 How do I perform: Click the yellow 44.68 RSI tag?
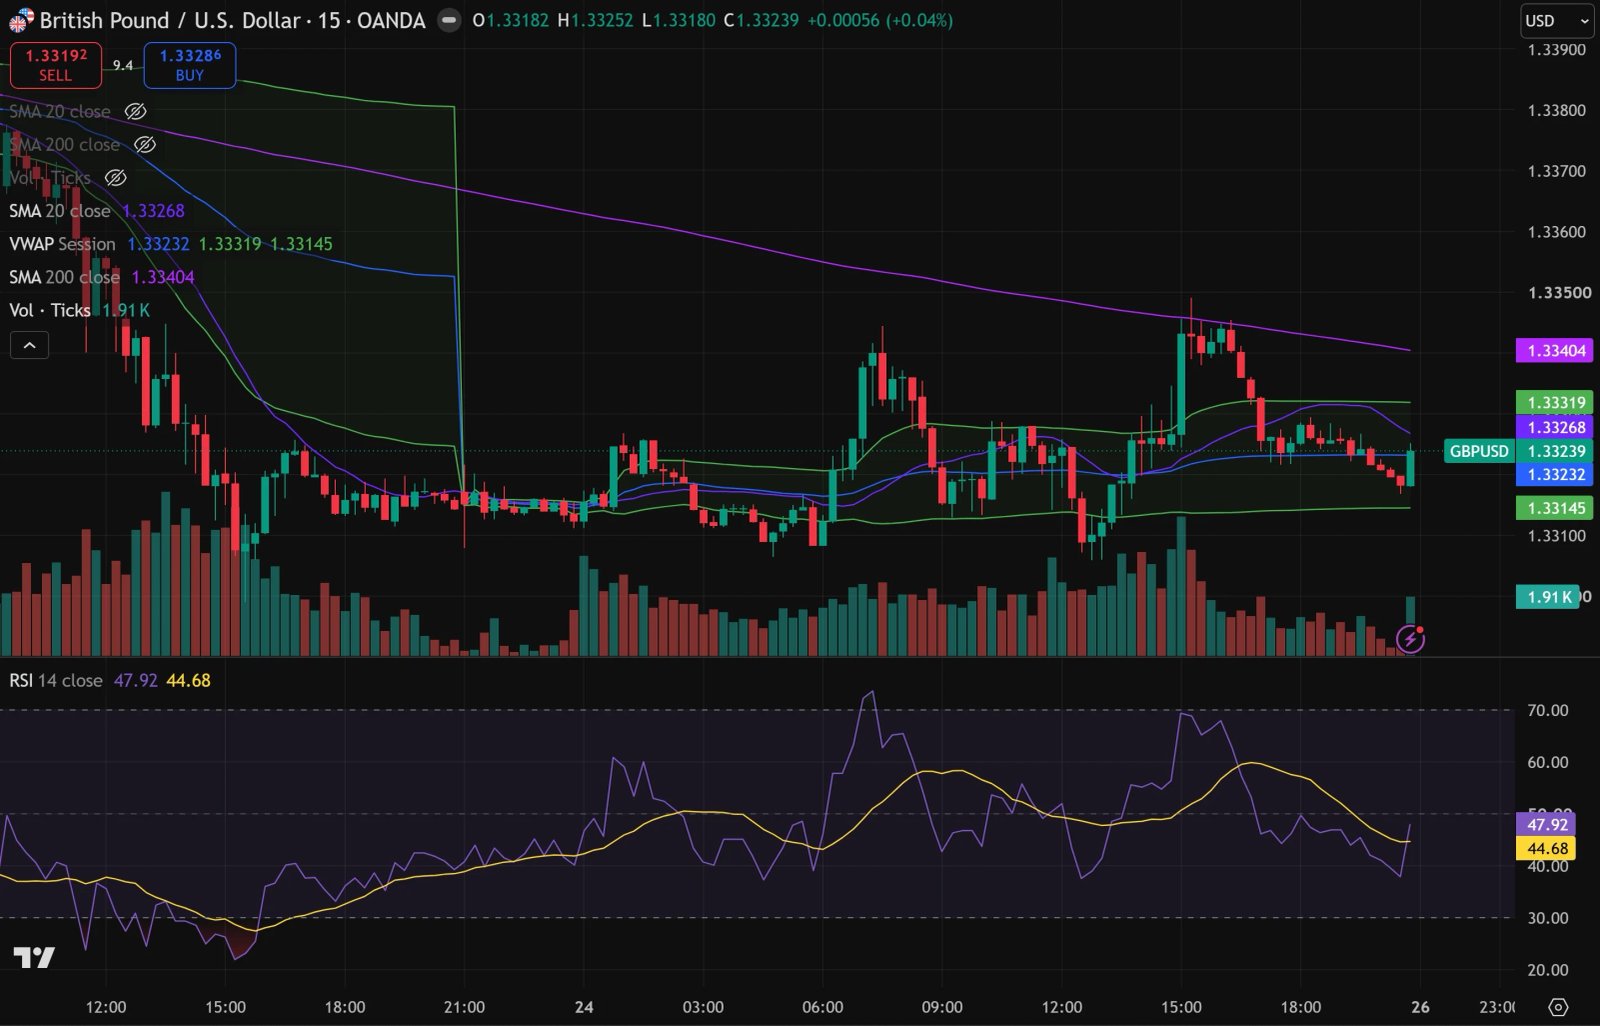[x=1546, y=849]
